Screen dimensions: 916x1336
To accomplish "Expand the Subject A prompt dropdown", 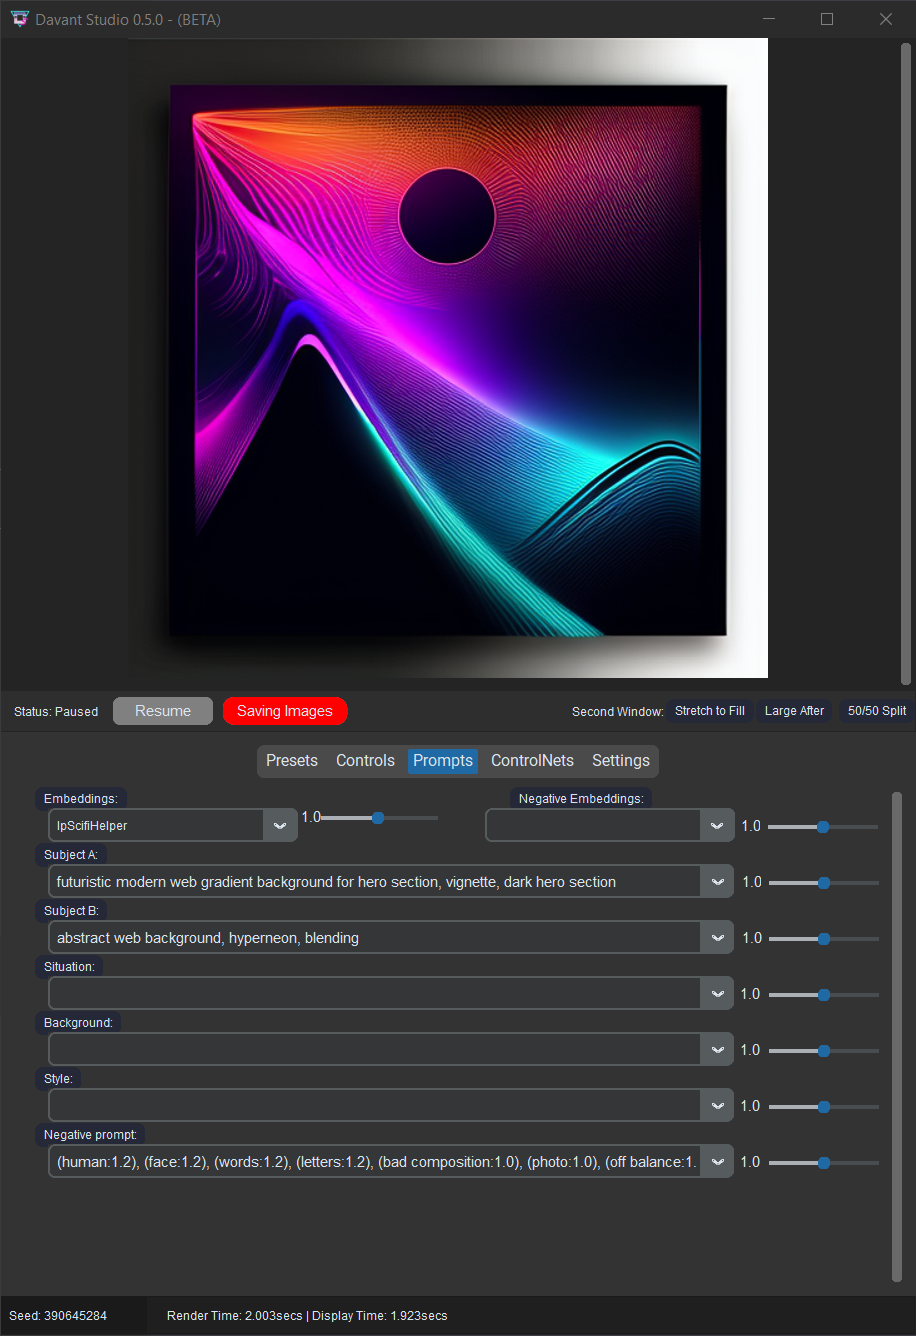I will click(x=717, y=881).
